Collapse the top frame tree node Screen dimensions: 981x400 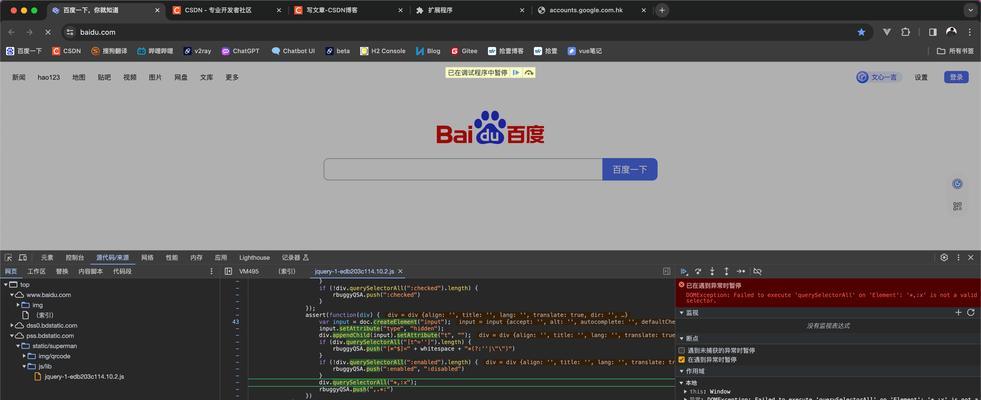pyautogui.click(x=6, y=284)
